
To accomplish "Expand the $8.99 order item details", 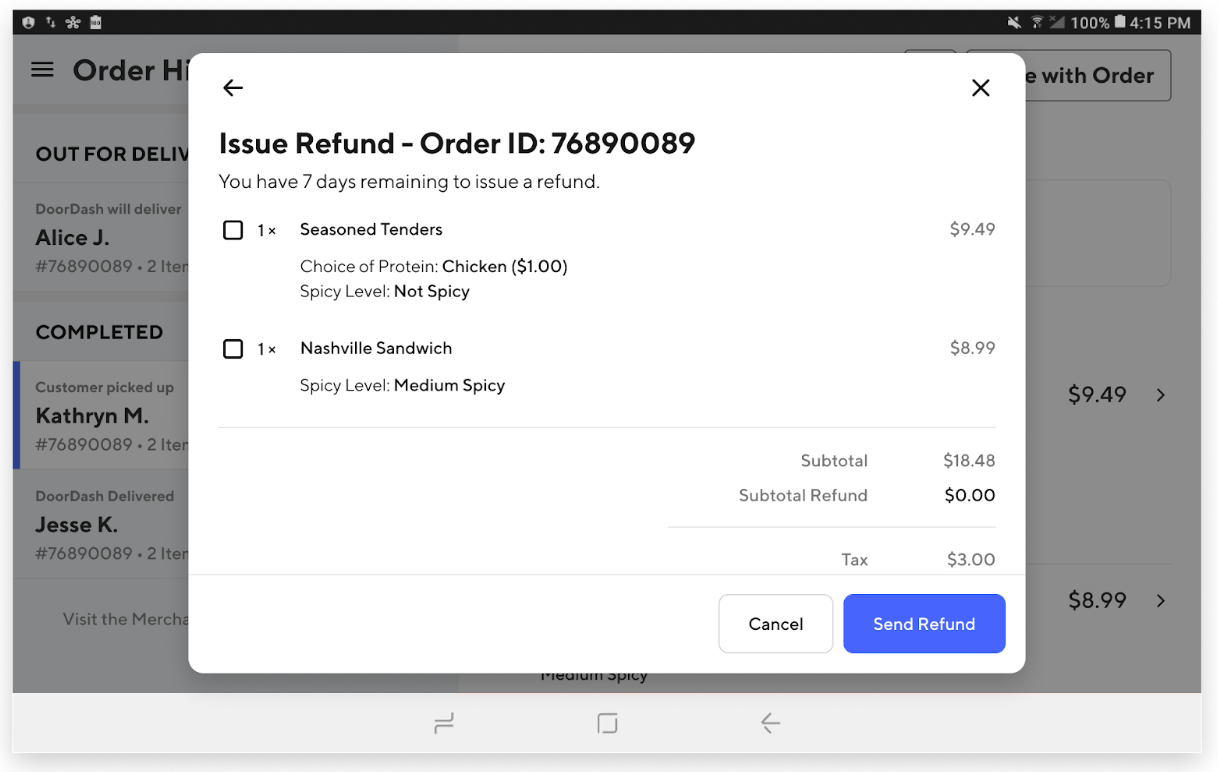I will (1159, 600).
